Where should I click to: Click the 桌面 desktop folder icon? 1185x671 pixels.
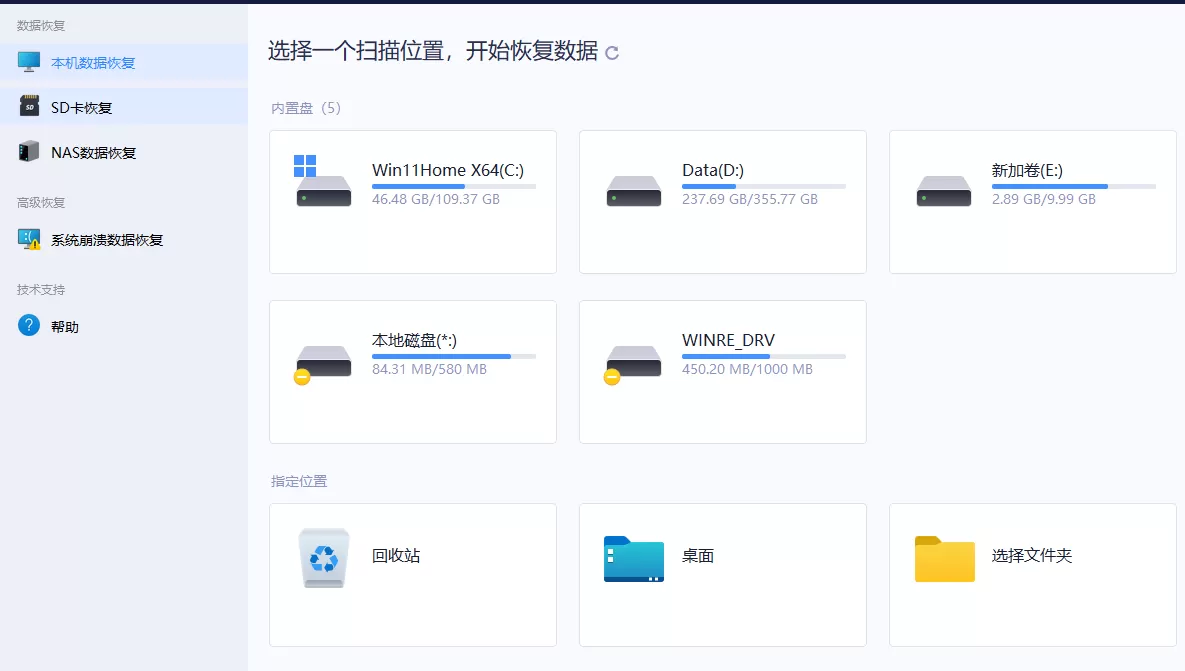point(633,558)
